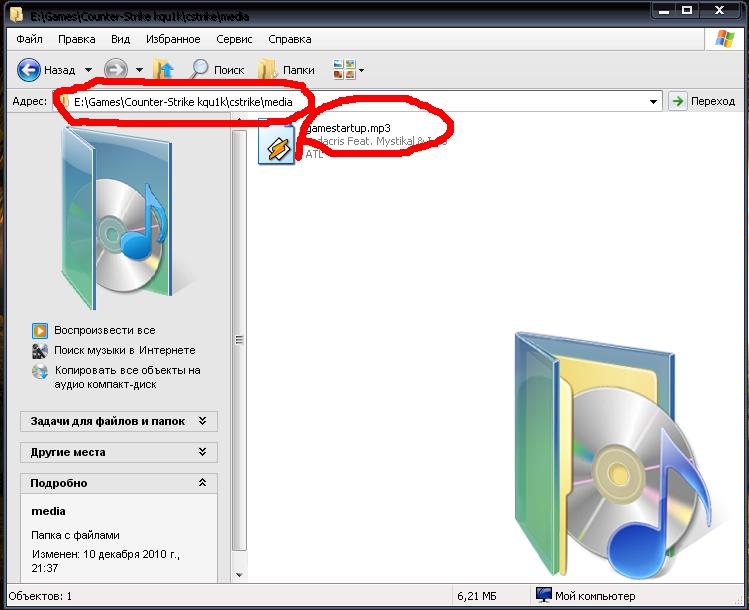Click Воспроизвести все link
Screen dimensions: 749x610
click(105, 330)
